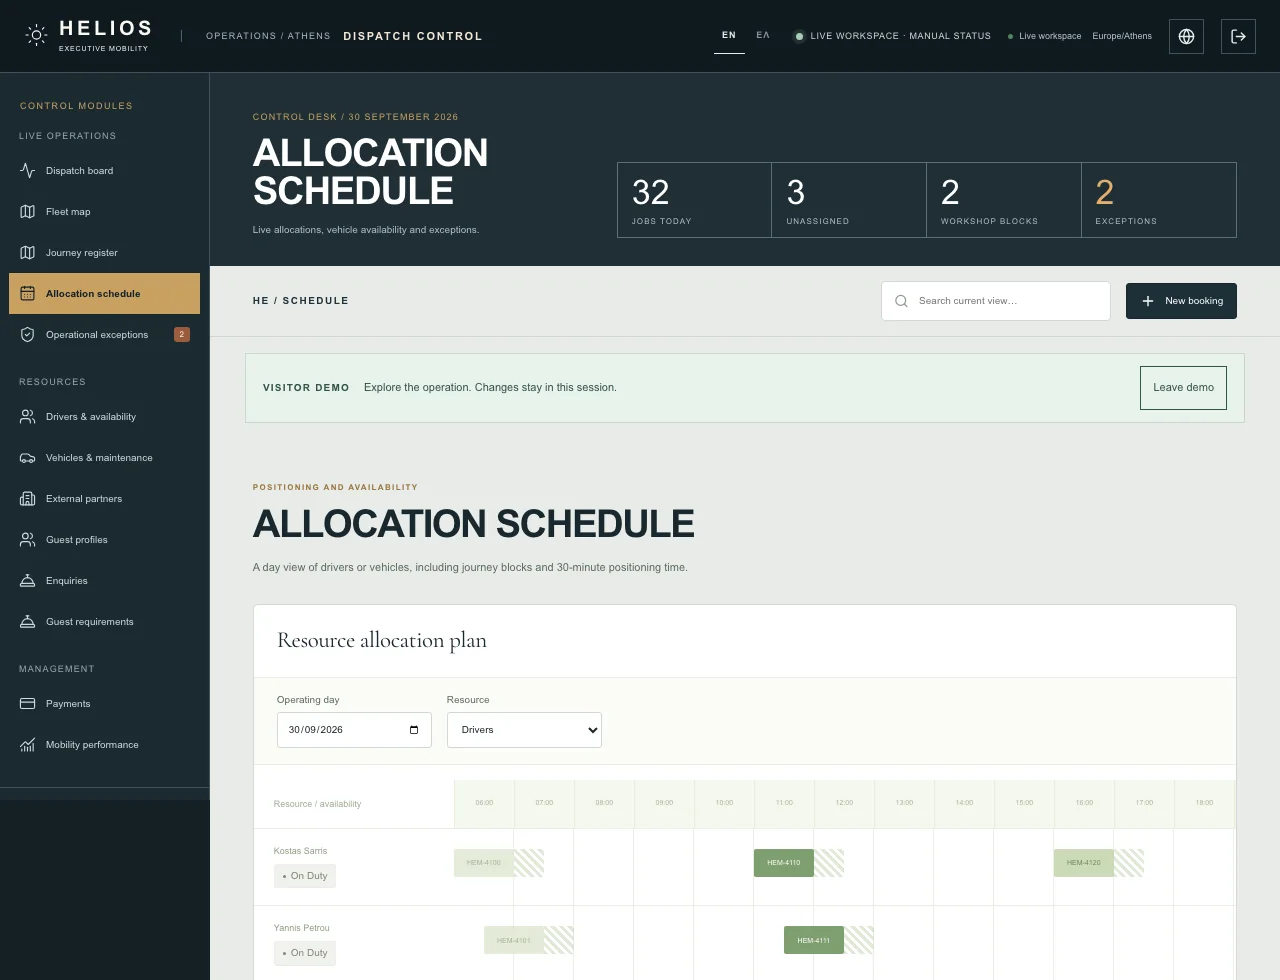Open the date picker calendar icon
Image resolution: width=1280 pixels, height=980 pixels.
(x=414, y=730)
